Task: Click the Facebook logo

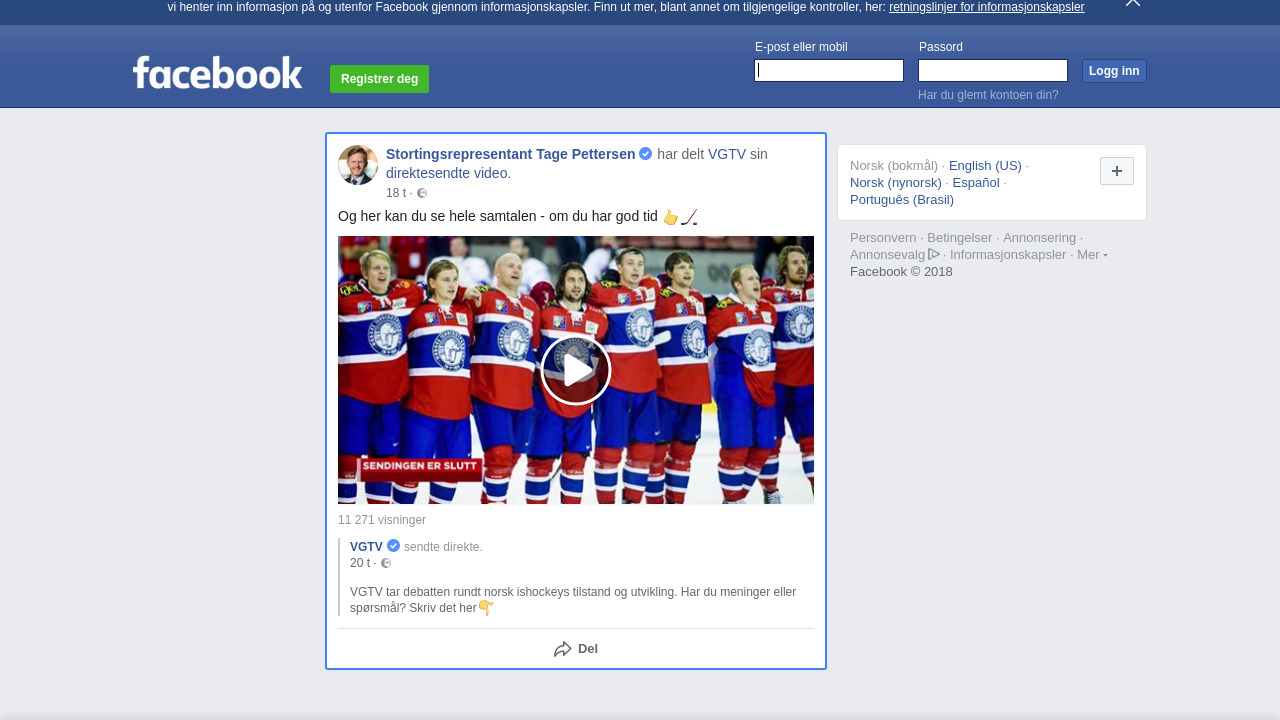Action: click(217, 73)
